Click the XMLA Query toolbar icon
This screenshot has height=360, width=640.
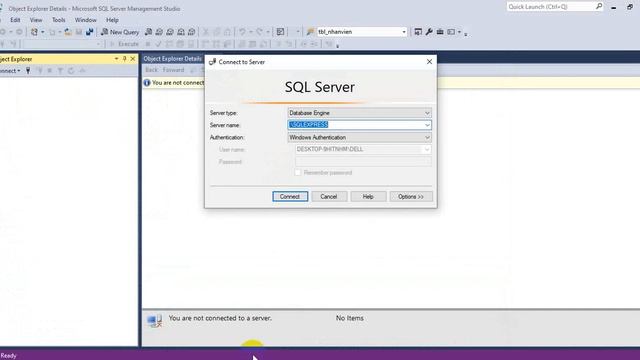tap(180, 32)
